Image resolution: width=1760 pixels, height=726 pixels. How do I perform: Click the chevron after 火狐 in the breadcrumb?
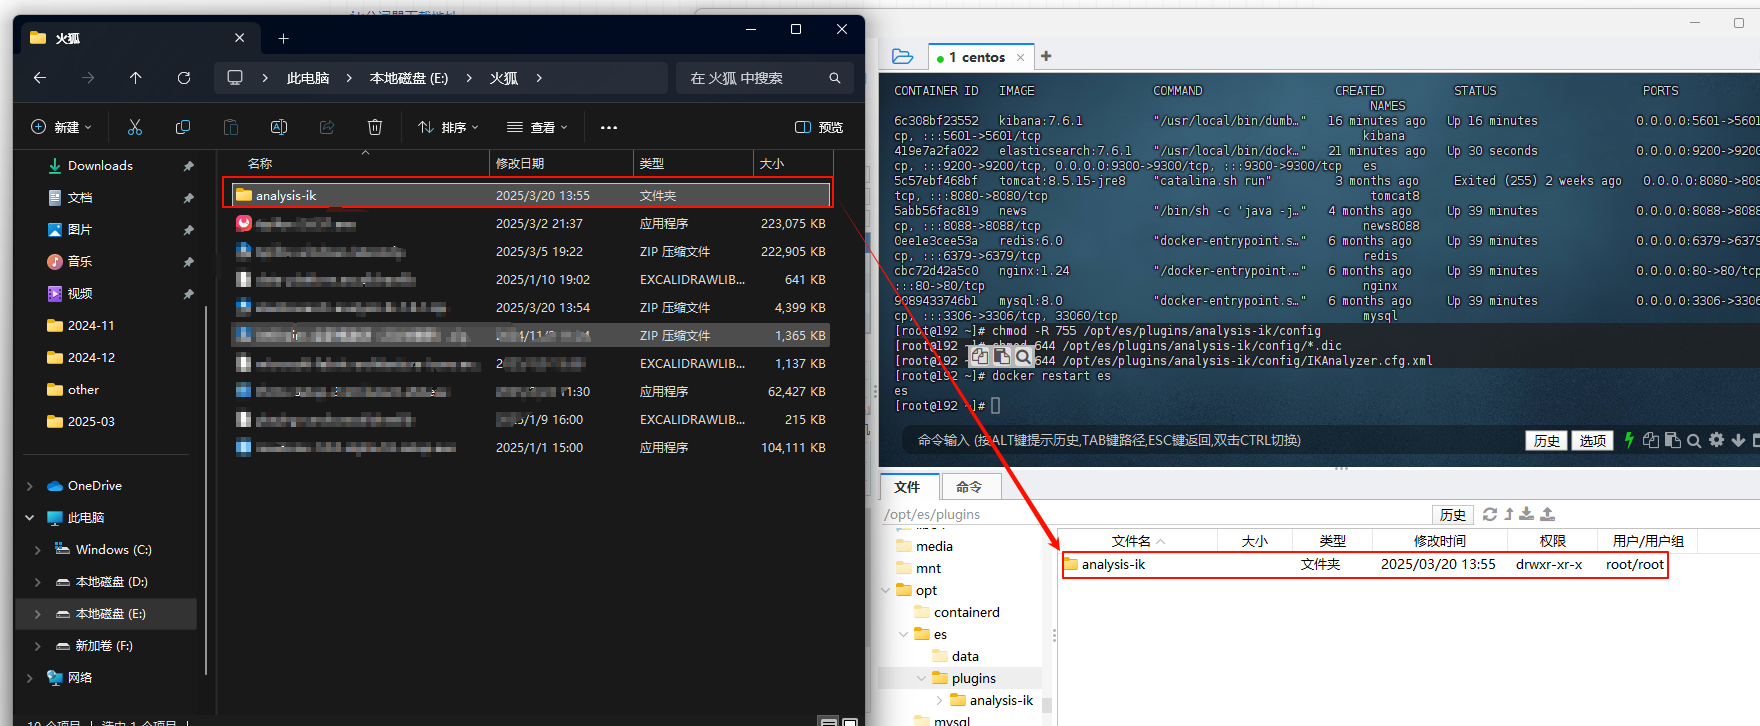pyautogui.click(x=539, y=78)
